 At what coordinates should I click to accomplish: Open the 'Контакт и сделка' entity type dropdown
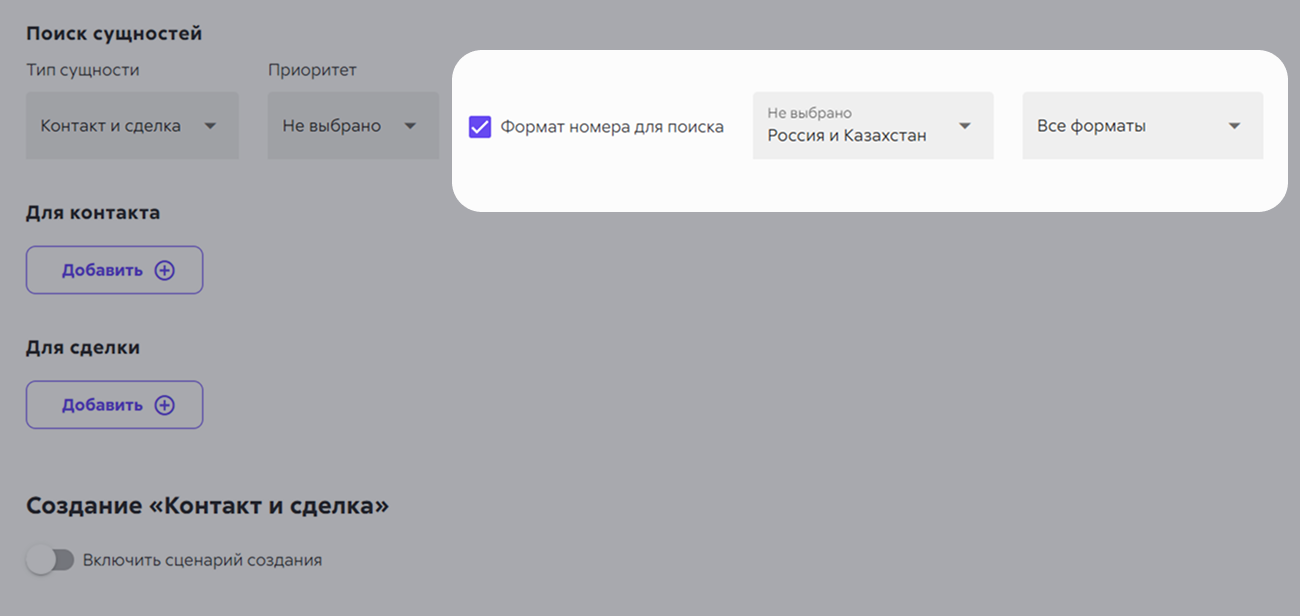pos(132,126)
